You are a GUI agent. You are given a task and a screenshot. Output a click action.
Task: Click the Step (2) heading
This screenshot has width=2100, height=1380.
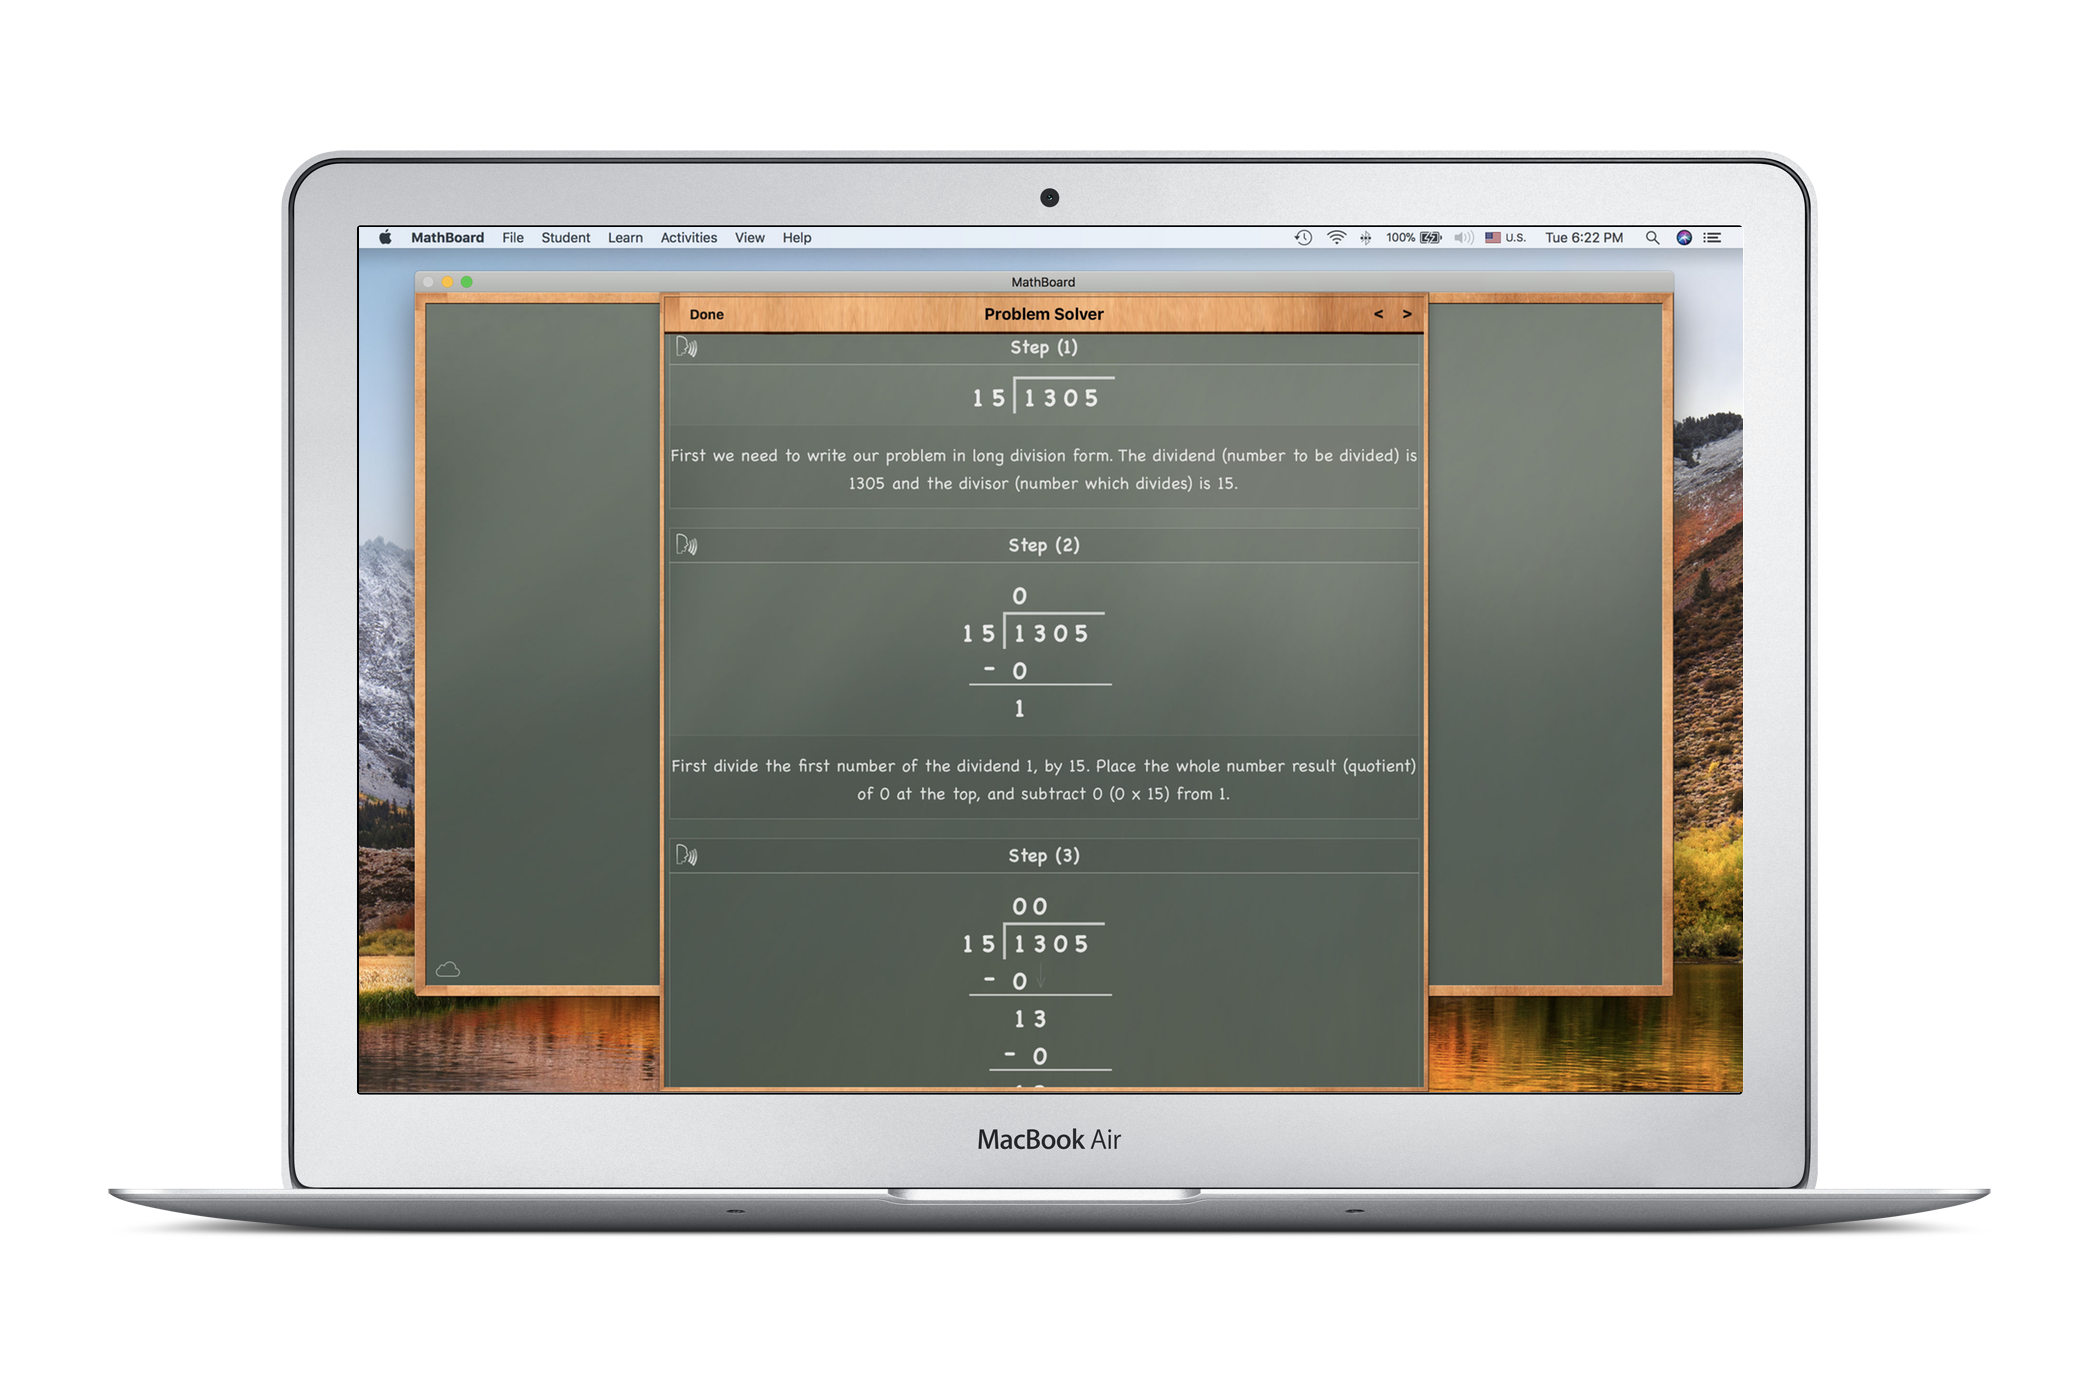point(1044,545)
